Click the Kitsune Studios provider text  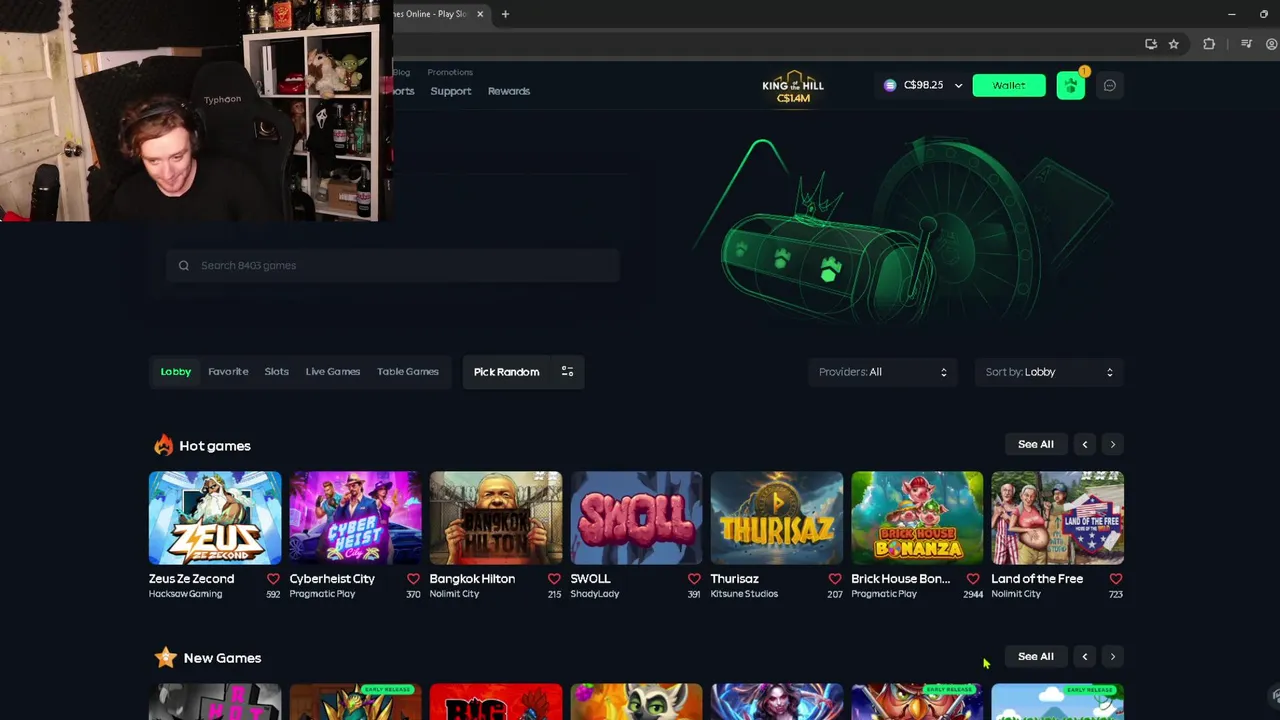click(x=745, y=594)
